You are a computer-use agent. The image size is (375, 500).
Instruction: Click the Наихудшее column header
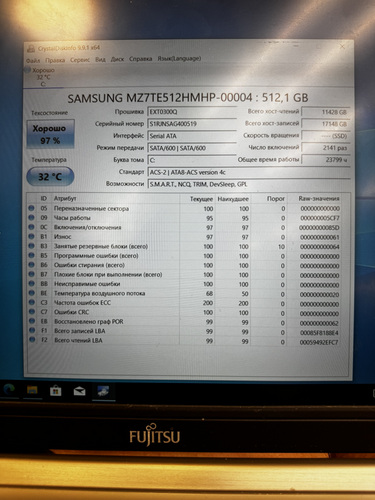point(233,199)
